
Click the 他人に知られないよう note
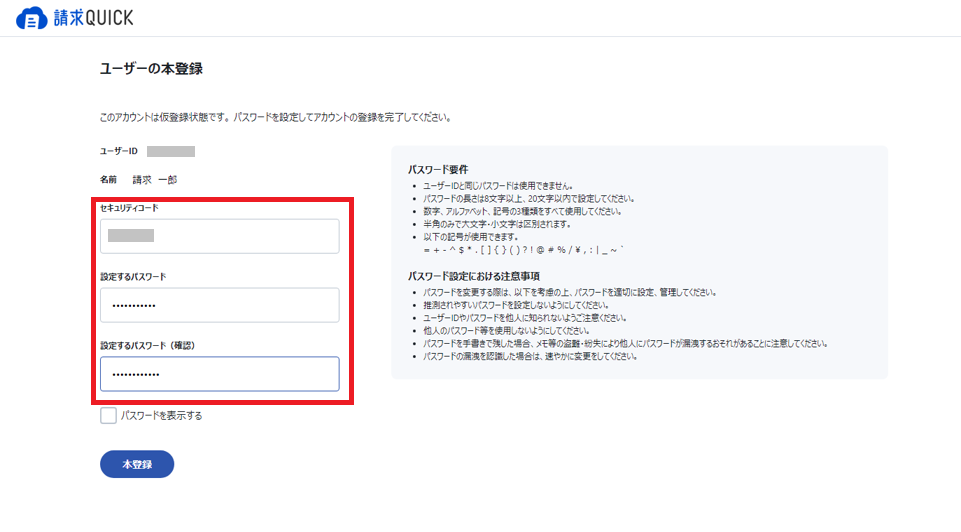pyautogui.click(x=525, y=318)
